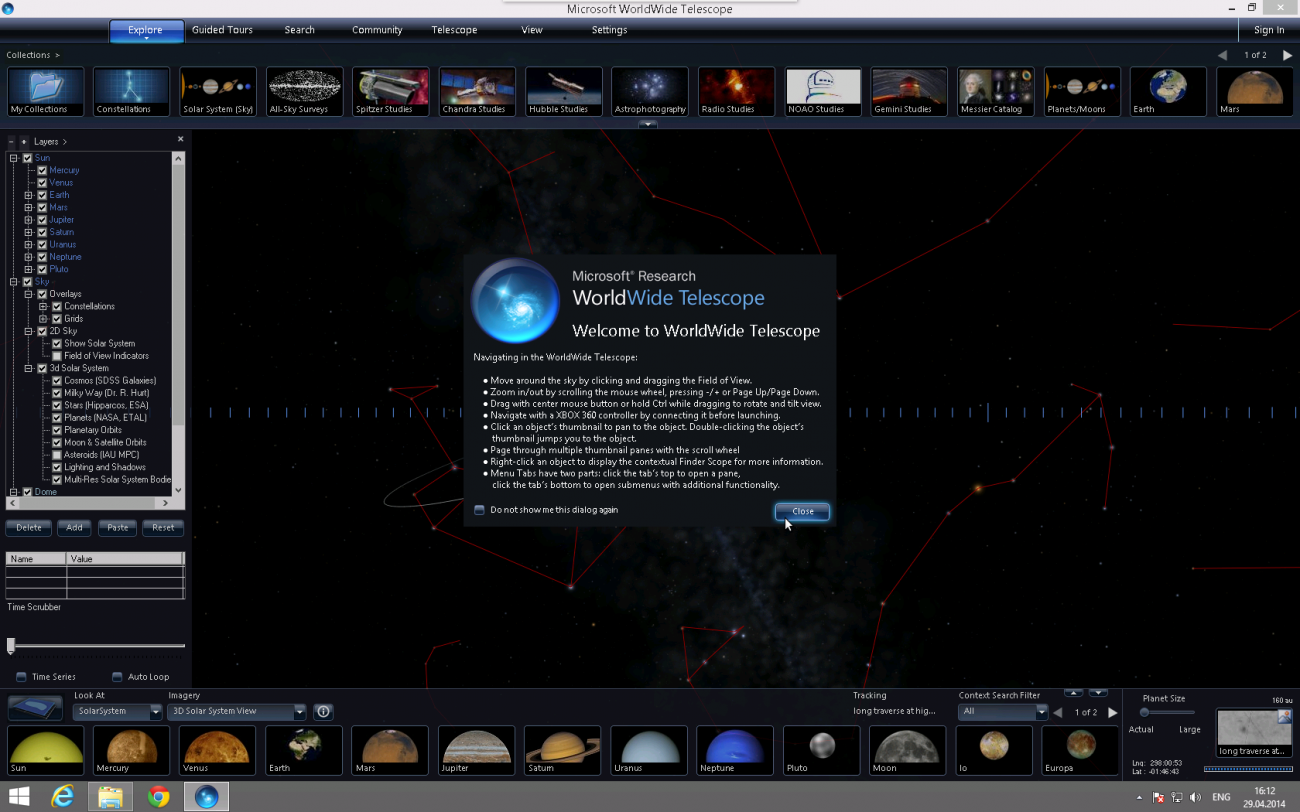Open Internet Explorer from the taskbar
Image resolution: width=1300 pixels, height=812 pixels.
pyautogui.click(x=62, y=797)
